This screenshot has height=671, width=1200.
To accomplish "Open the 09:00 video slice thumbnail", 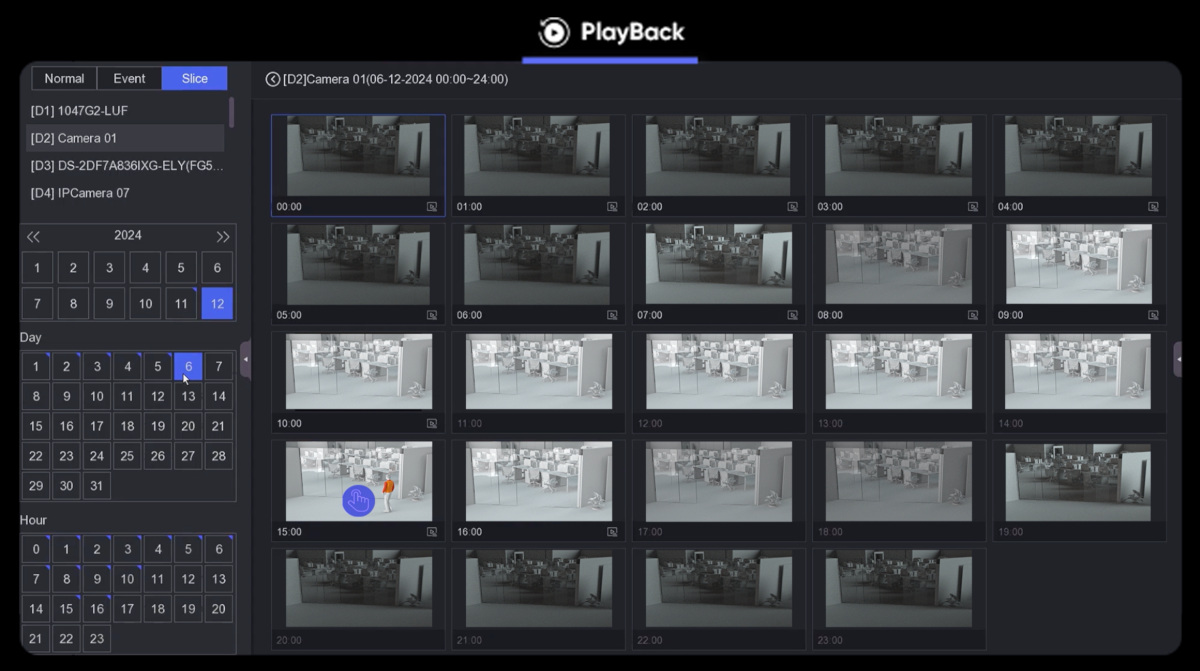I will 1078,265.
